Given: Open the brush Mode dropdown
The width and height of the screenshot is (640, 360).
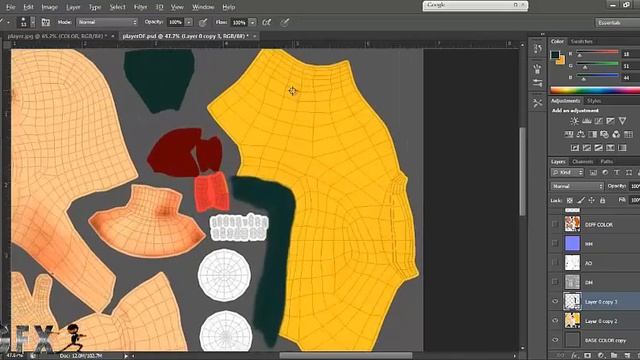Looking at the screenshot, I should [x=107, y=22].
